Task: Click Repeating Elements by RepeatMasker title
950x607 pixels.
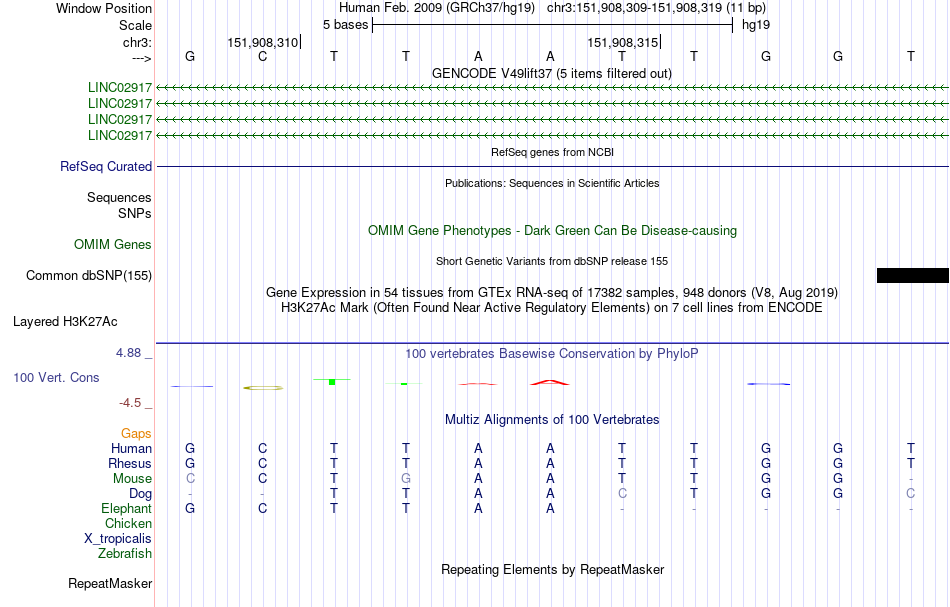Action: click(x=553, y=570)
